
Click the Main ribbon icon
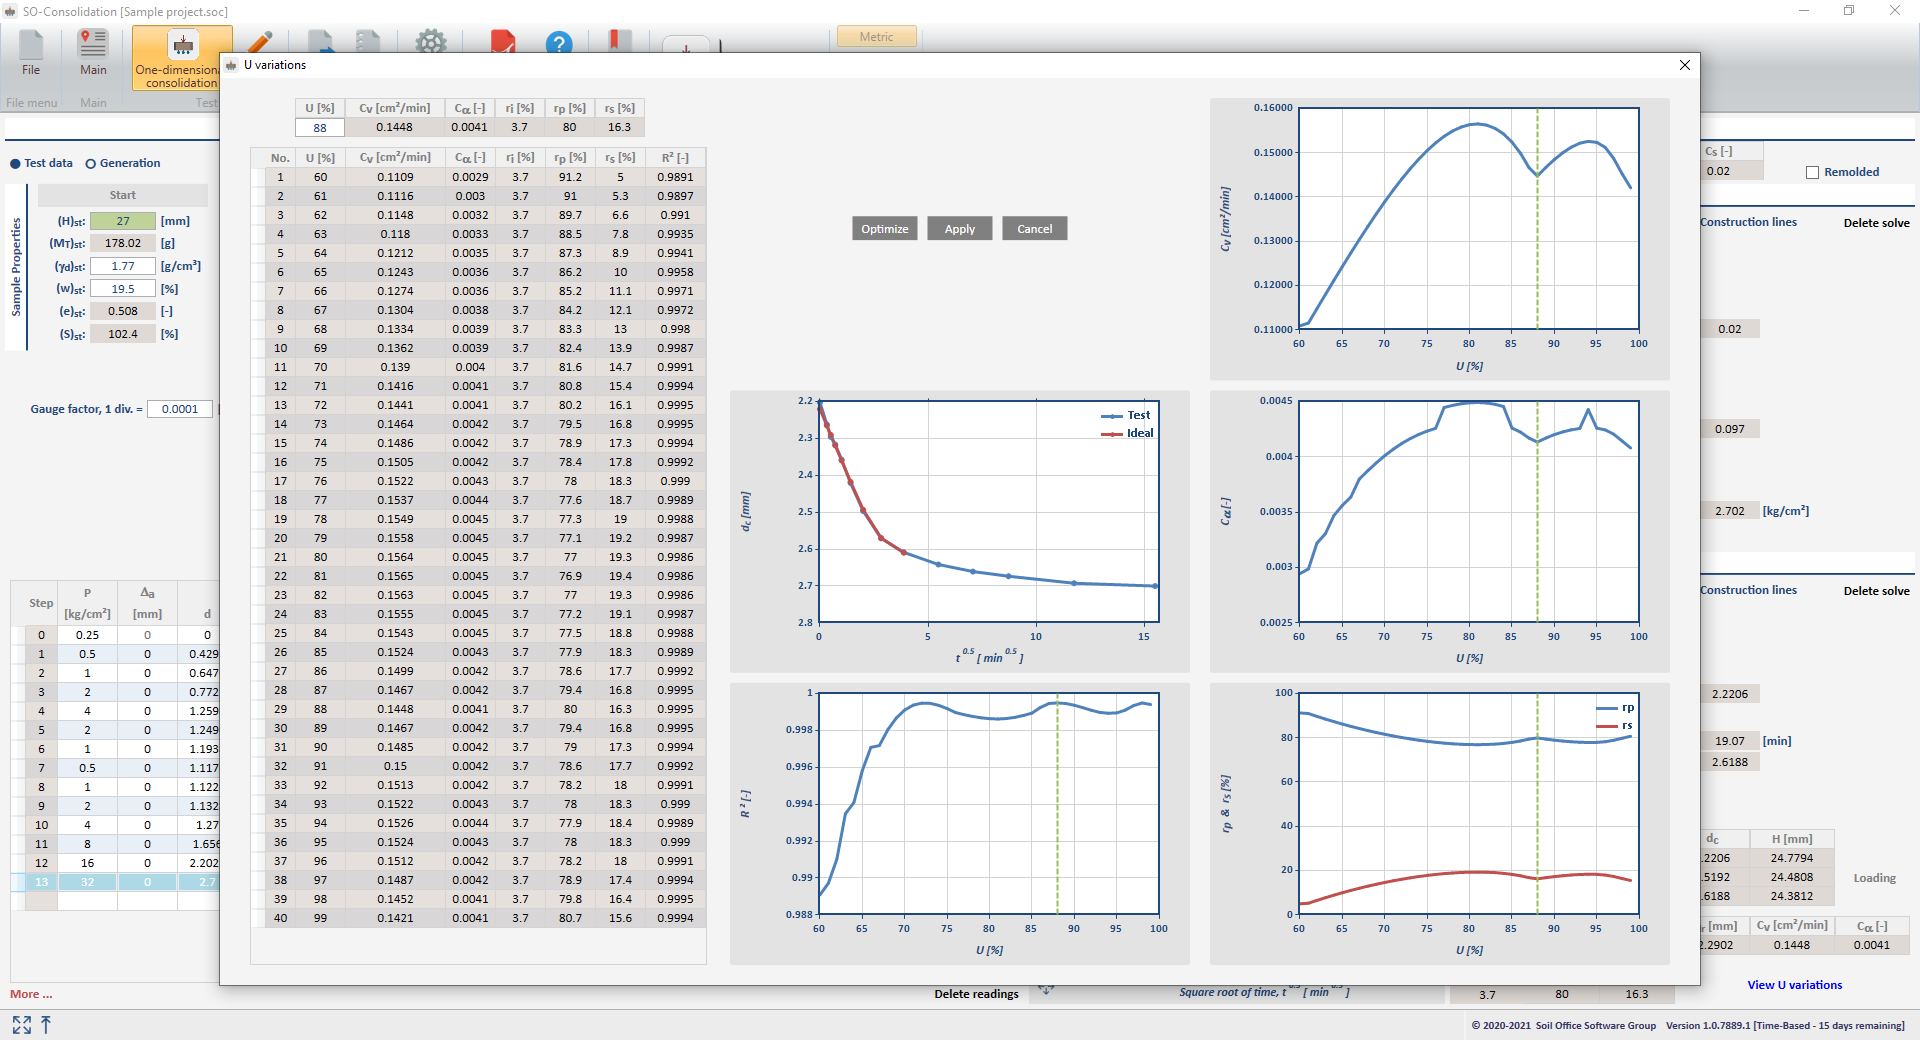[93, 46]
